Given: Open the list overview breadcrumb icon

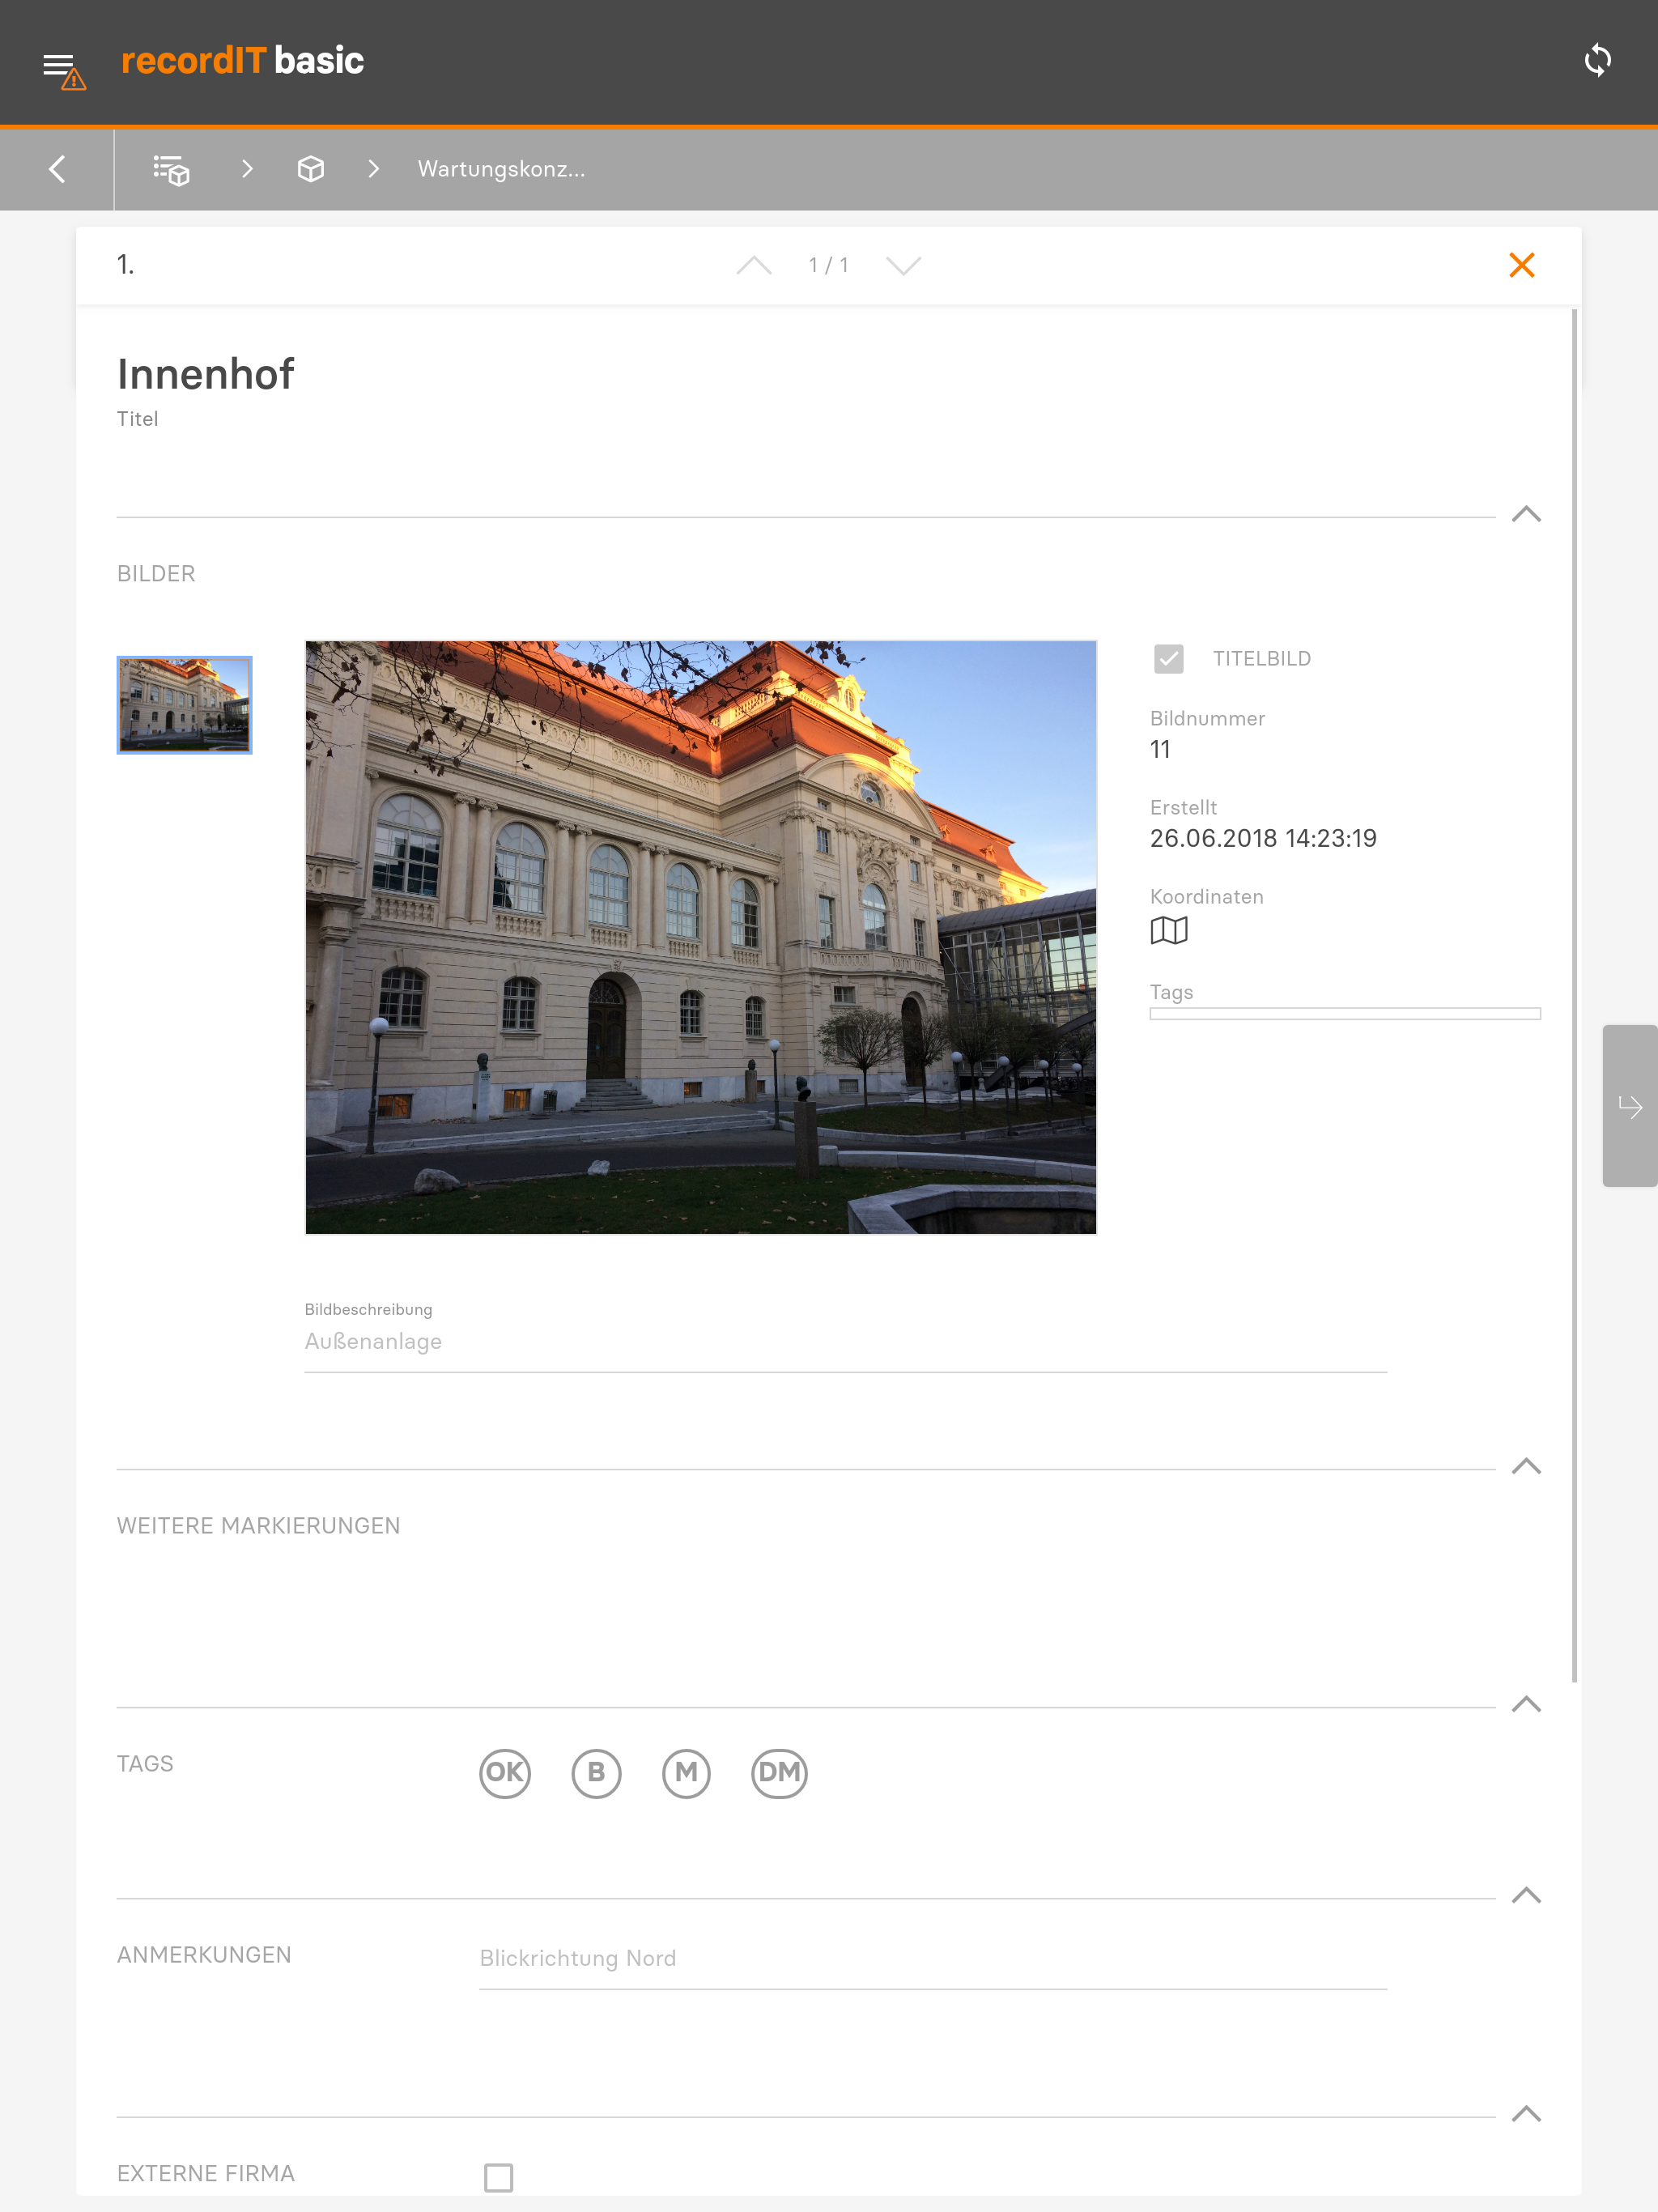Looking at the screenshot, I should [x=171, y=169].
